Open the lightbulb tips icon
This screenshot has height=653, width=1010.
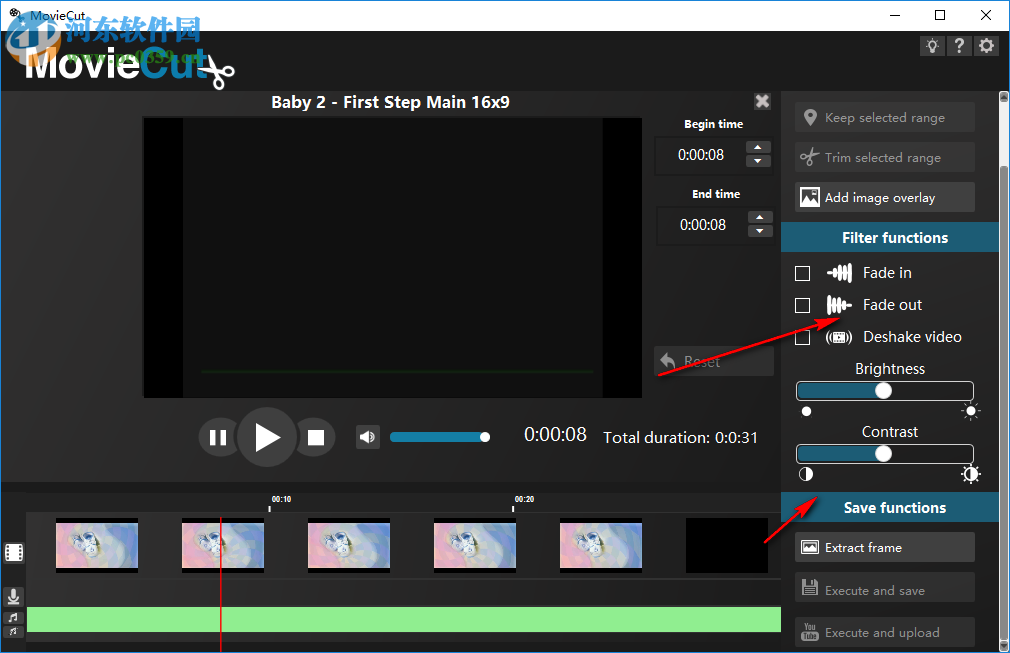[x=932, y=46]
